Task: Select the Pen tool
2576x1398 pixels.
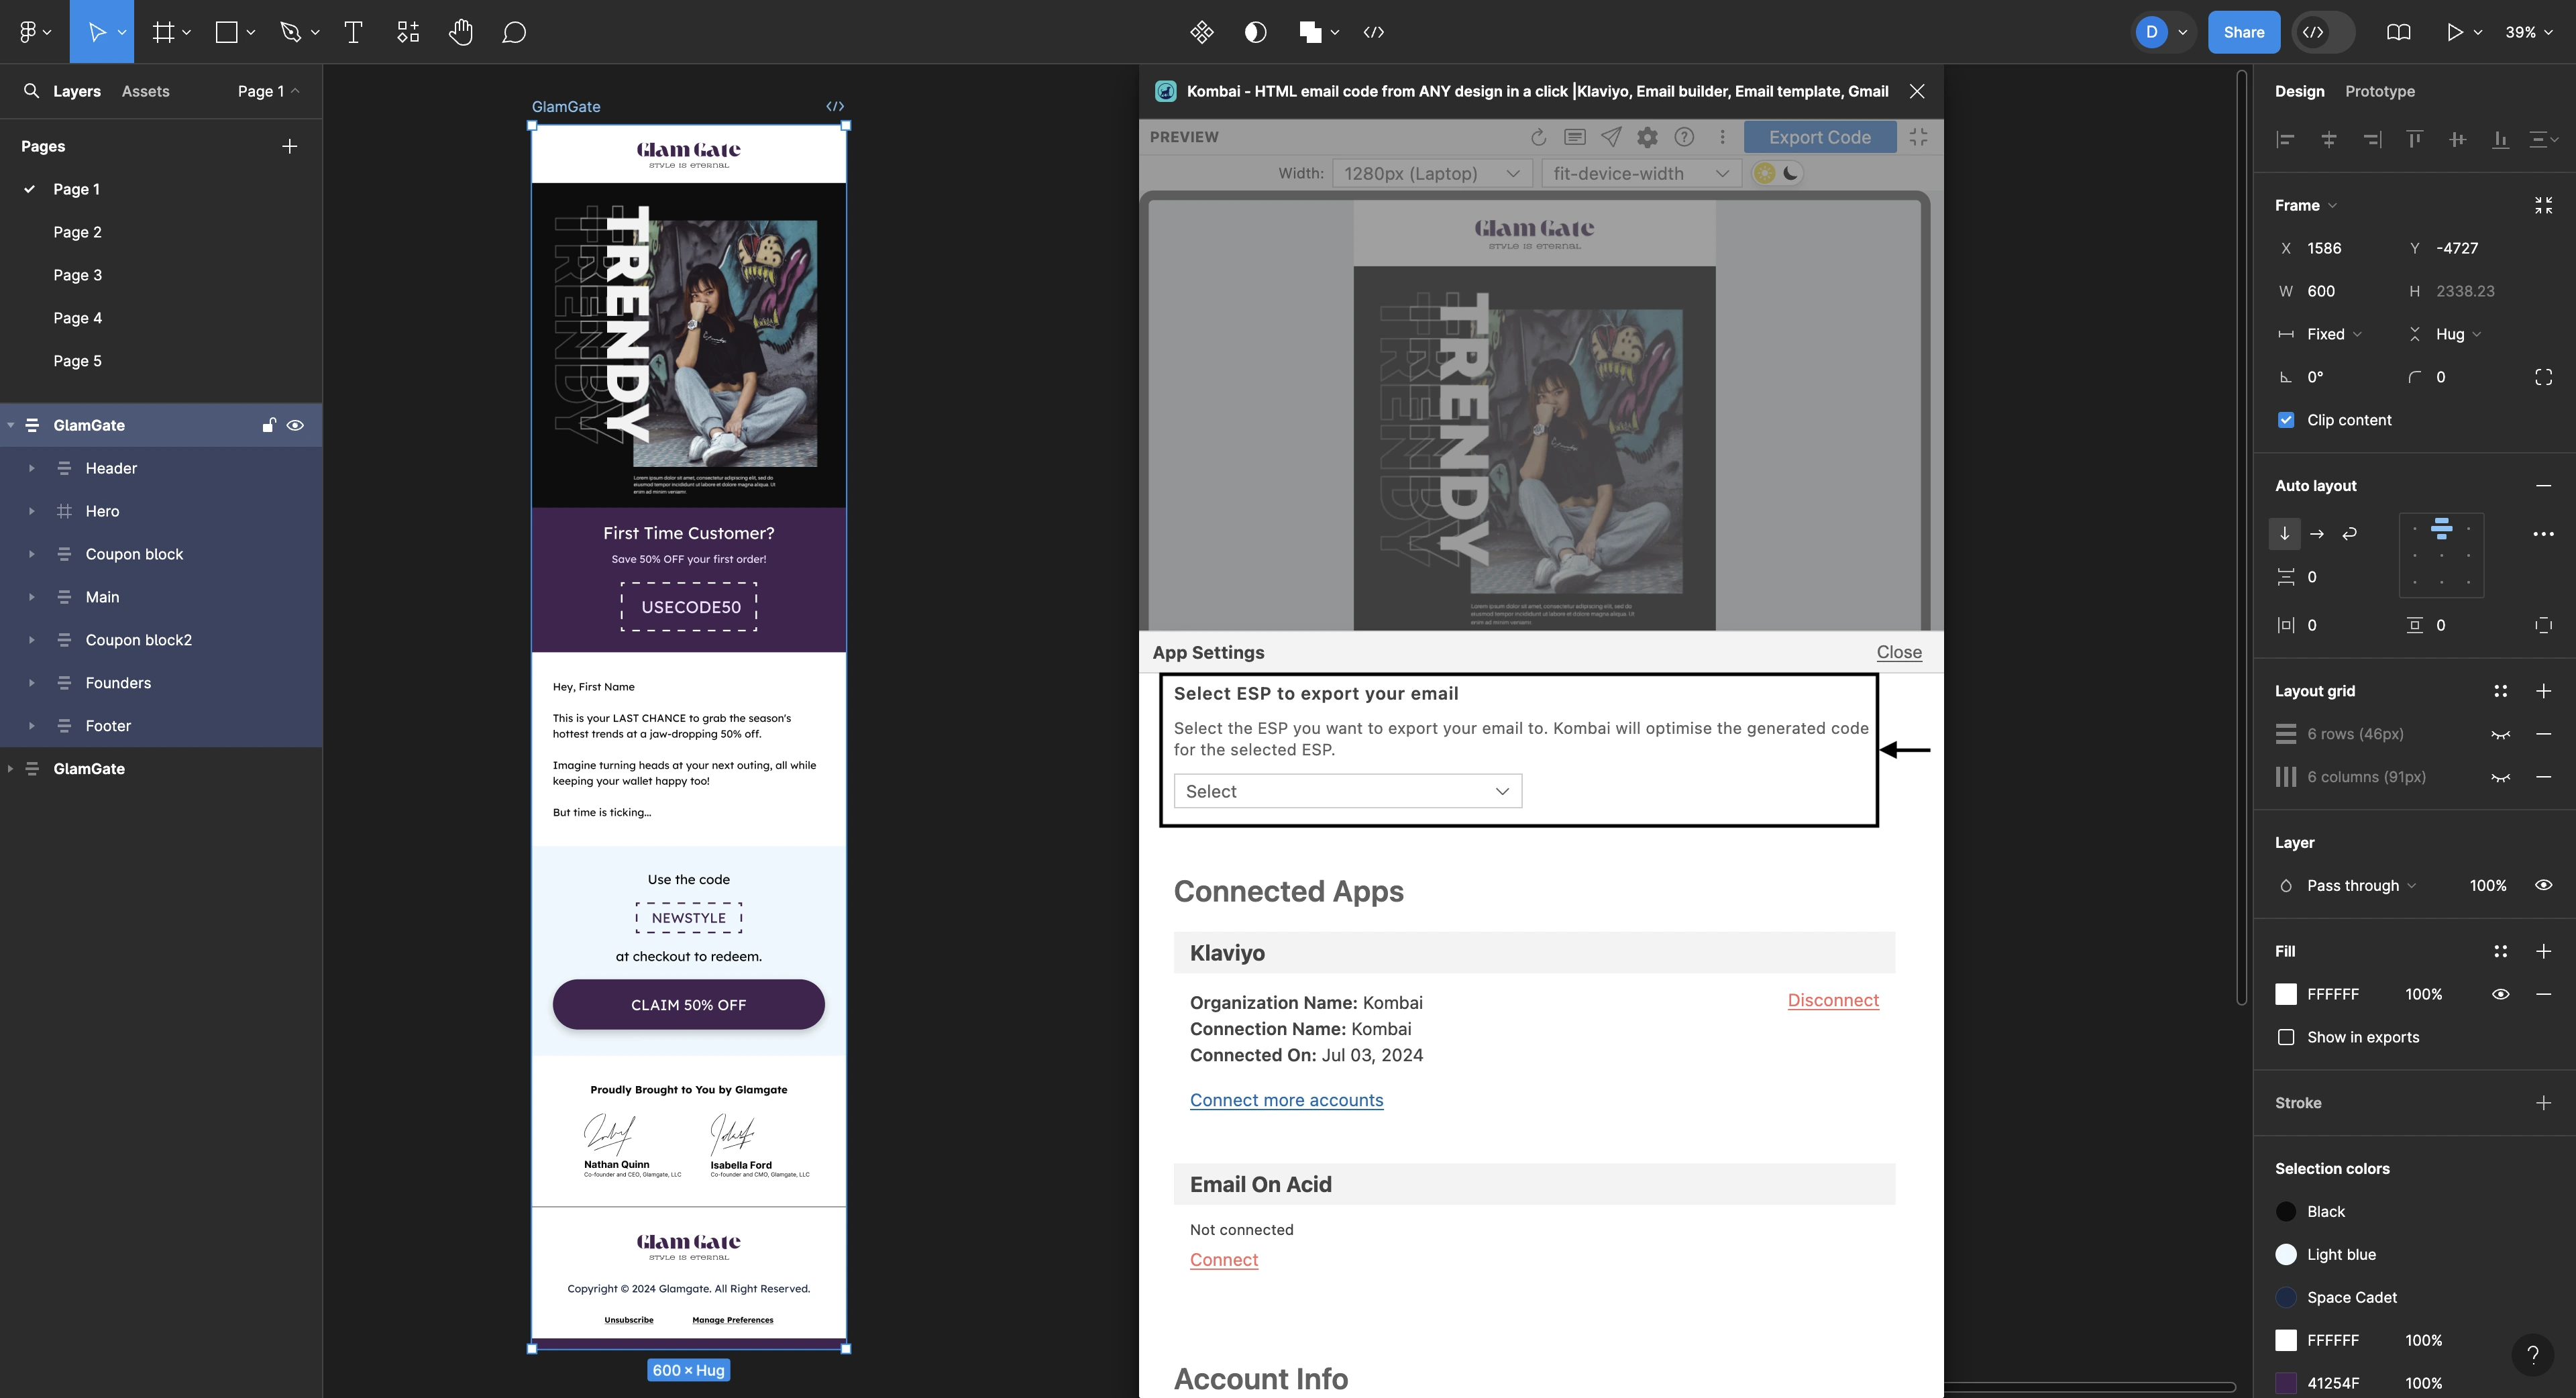Action: click(x=290, y=32)
